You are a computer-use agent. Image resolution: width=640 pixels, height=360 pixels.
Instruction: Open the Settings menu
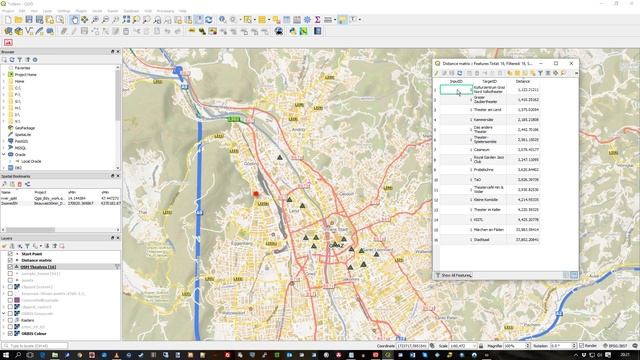click(64, 11)
